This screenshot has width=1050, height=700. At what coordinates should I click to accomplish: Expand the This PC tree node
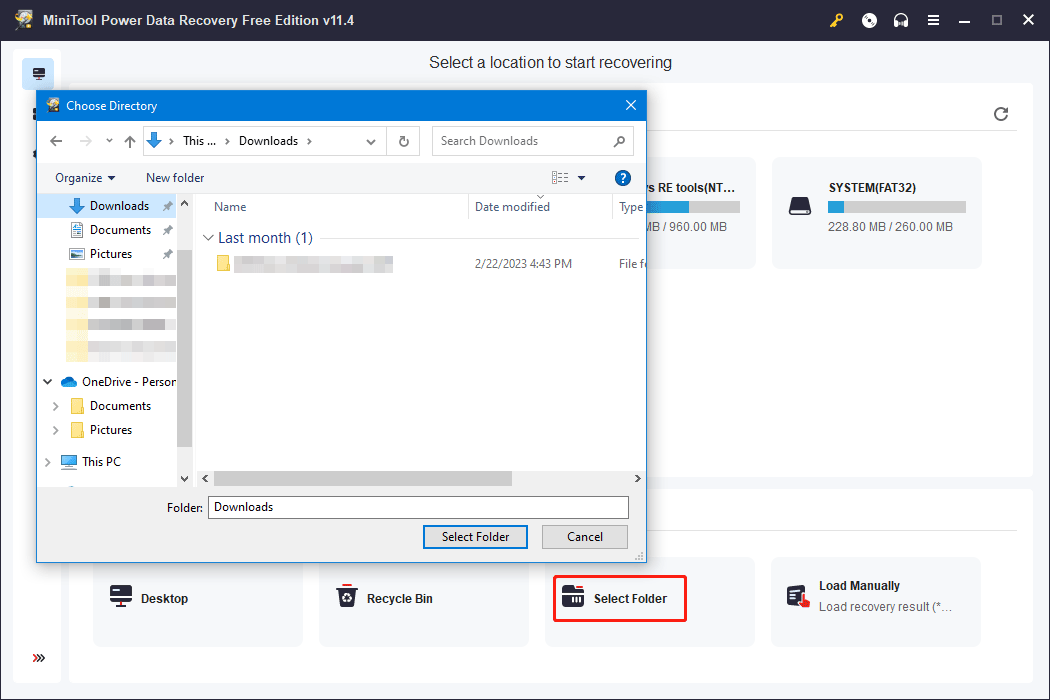pyautogui.click(x=48, y=462)
